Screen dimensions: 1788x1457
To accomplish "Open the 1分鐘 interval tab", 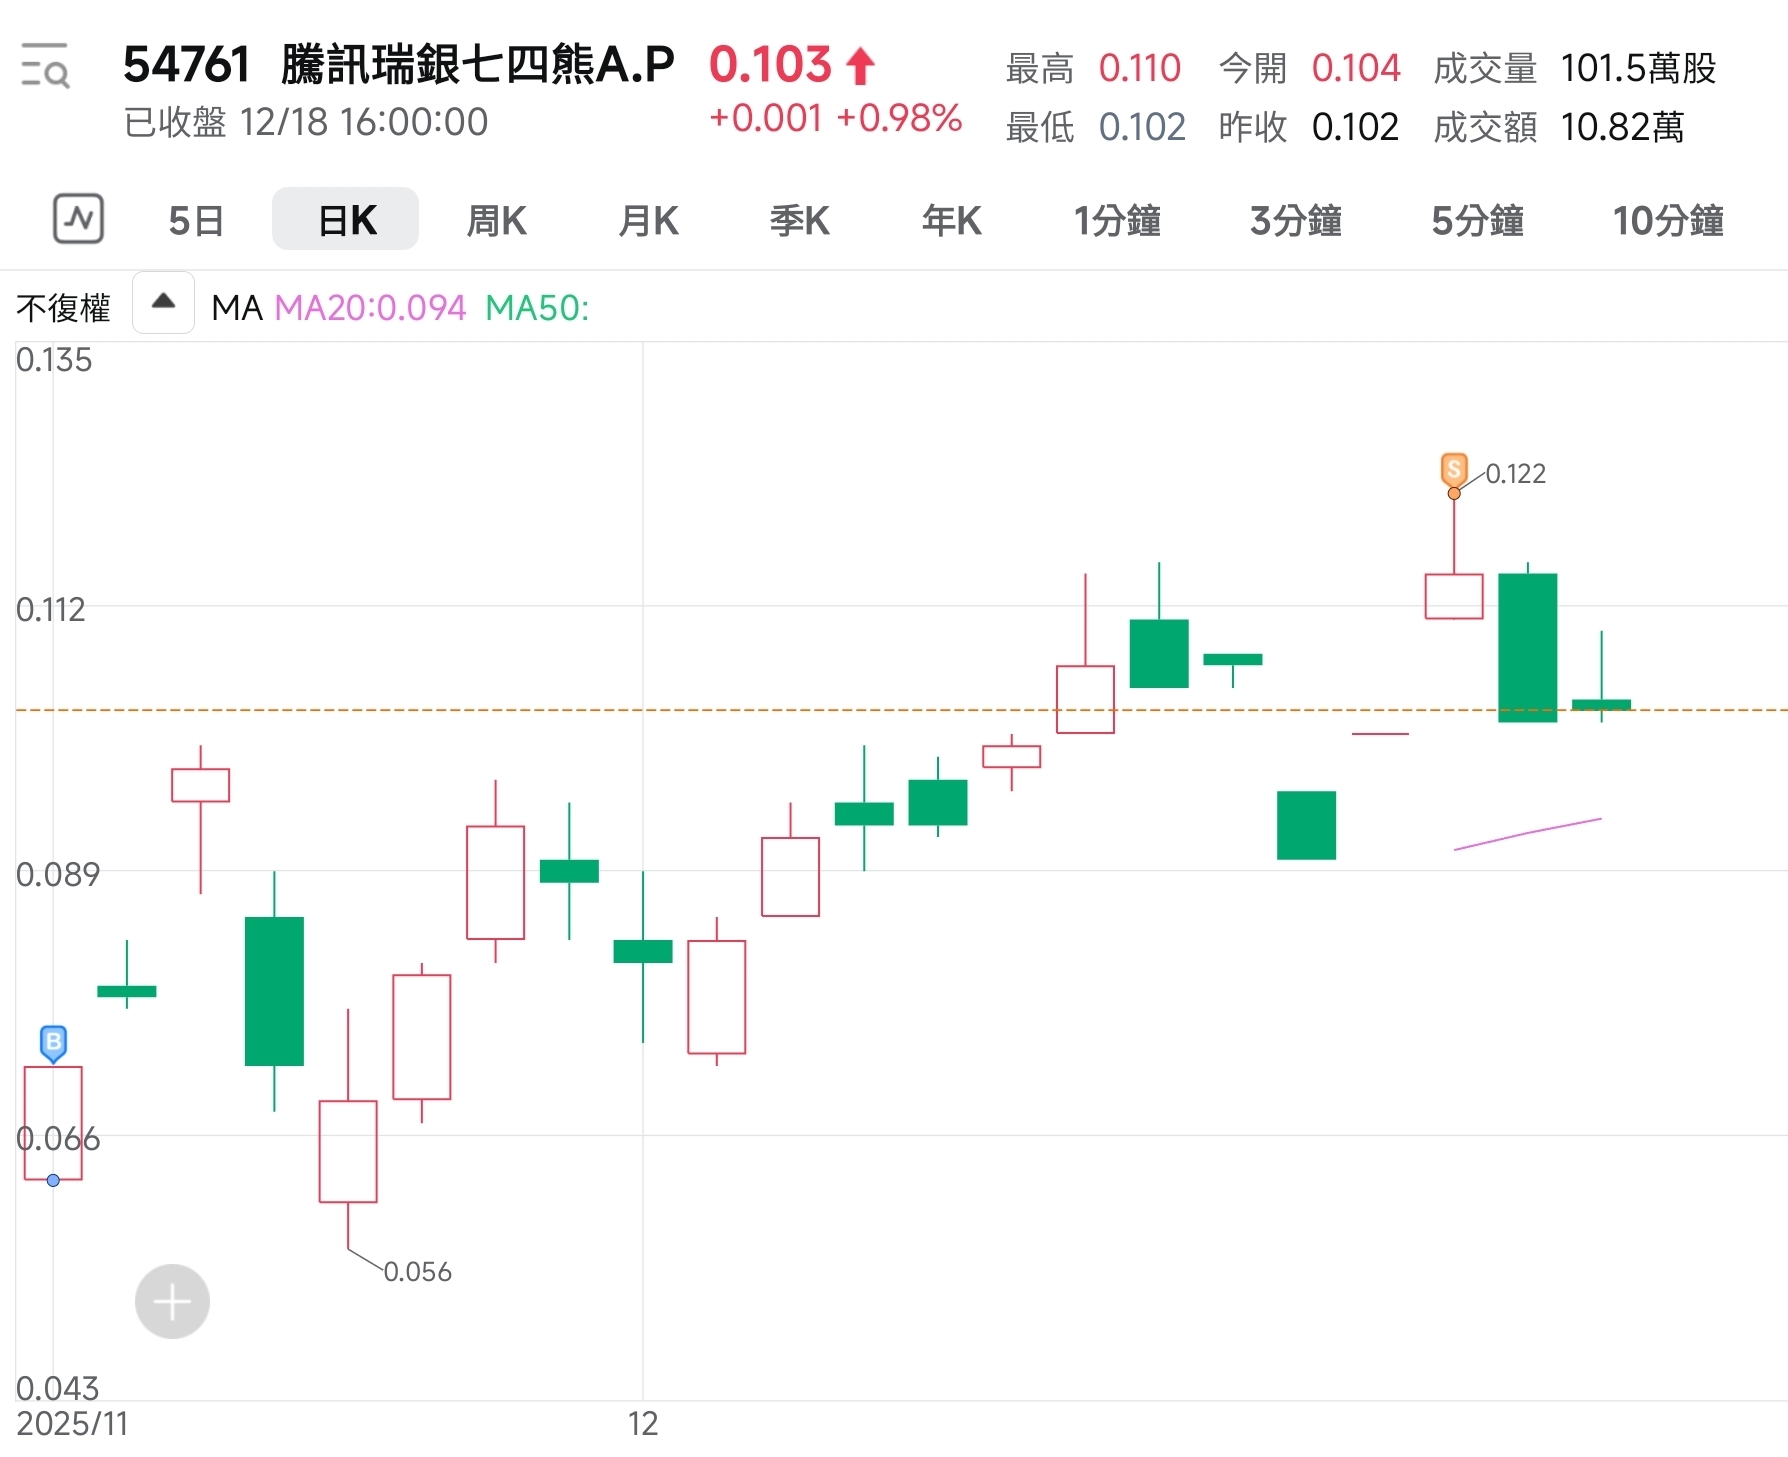I will pos(1117,220).
